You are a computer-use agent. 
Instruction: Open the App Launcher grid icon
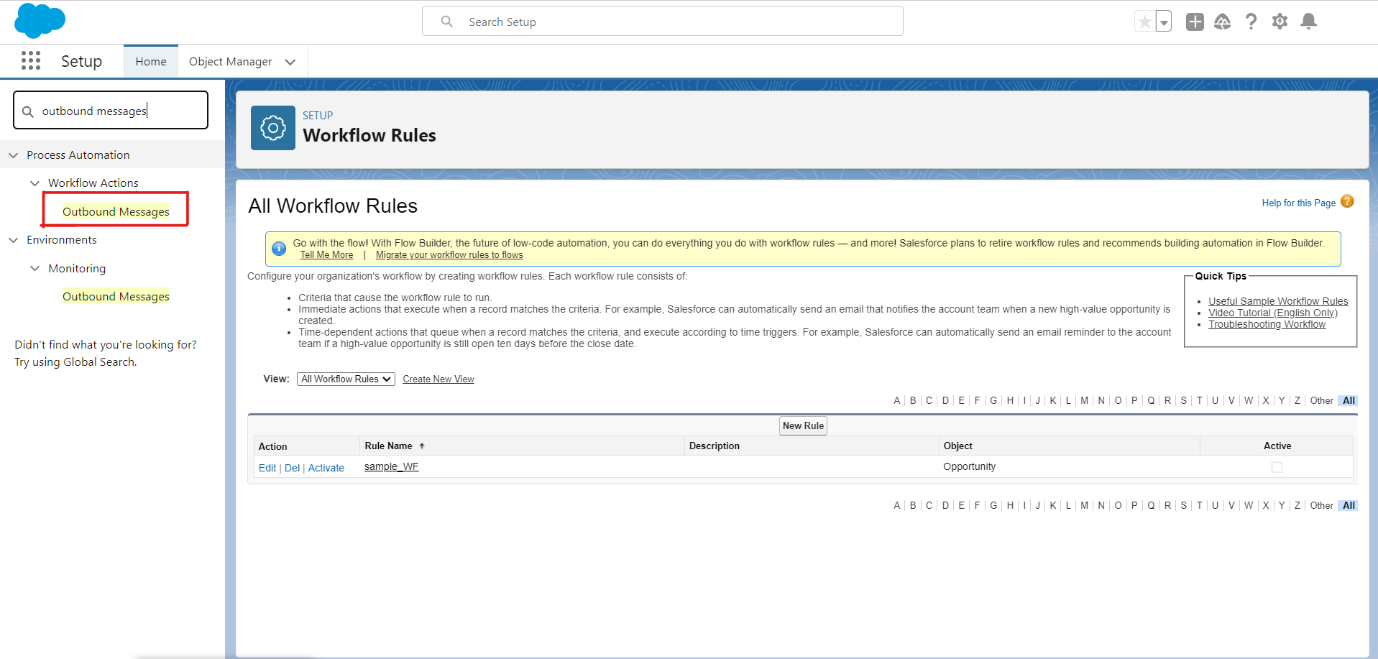(x=31, y=61)
